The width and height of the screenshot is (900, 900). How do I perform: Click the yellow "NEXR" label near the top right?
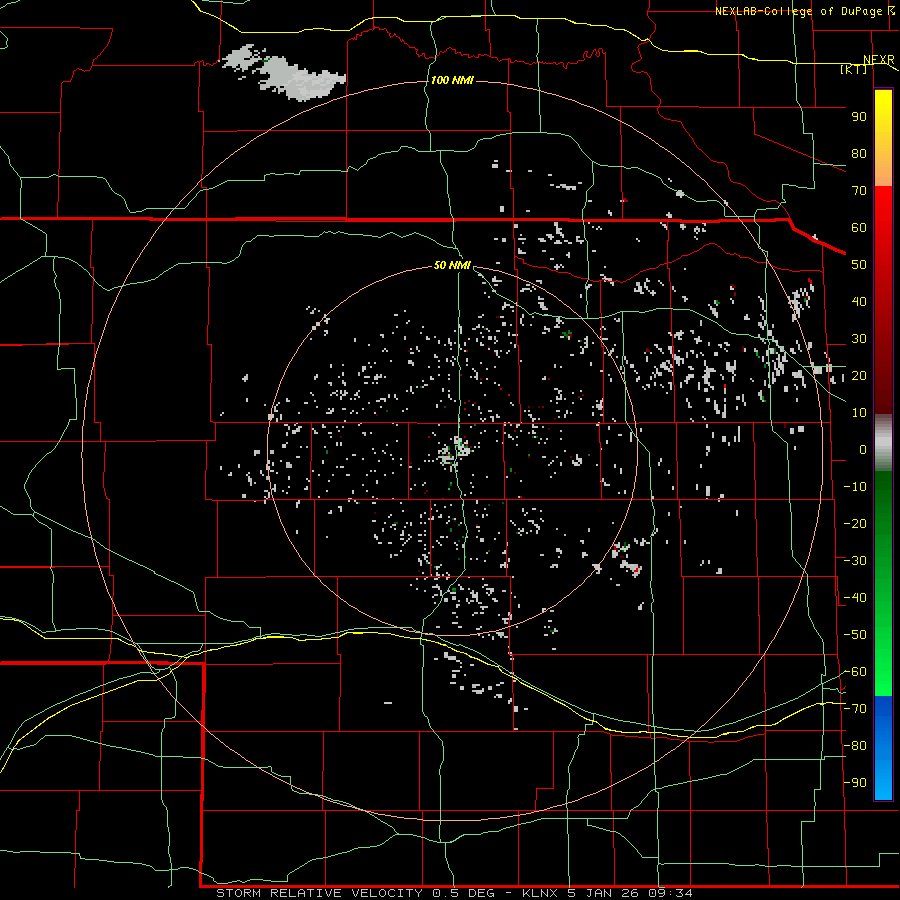coord(879,60)
